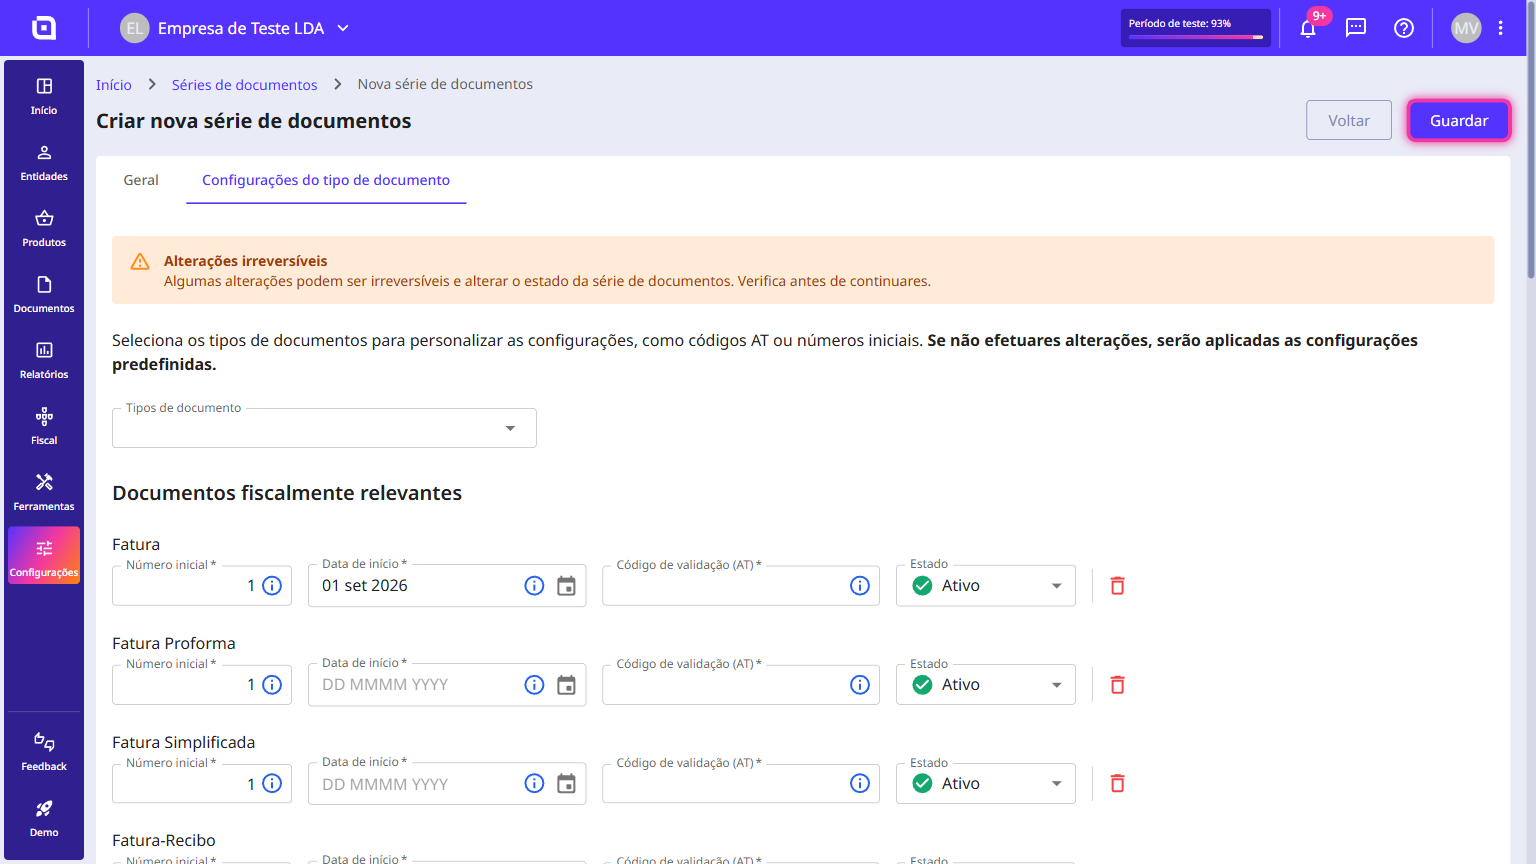The width and height of the screenshot is (1536, 864).
Task: Show info for Fatura validation code
Action: [860, 586]
